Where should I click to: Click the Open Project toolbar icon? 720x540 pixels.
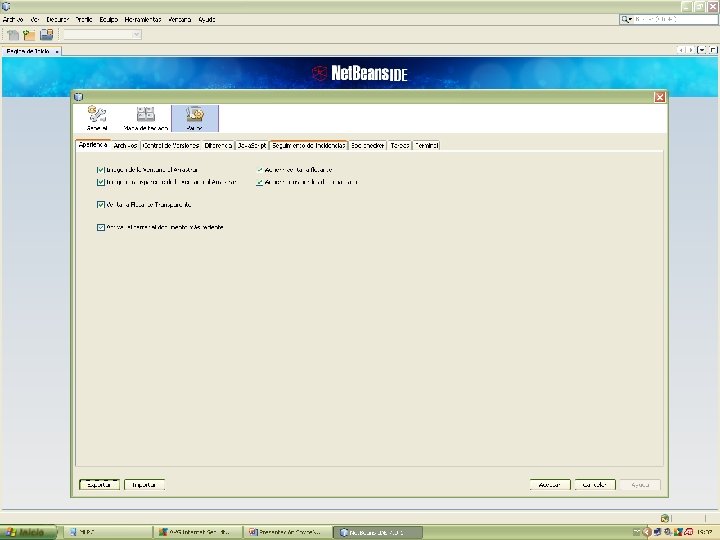point(46,35)
